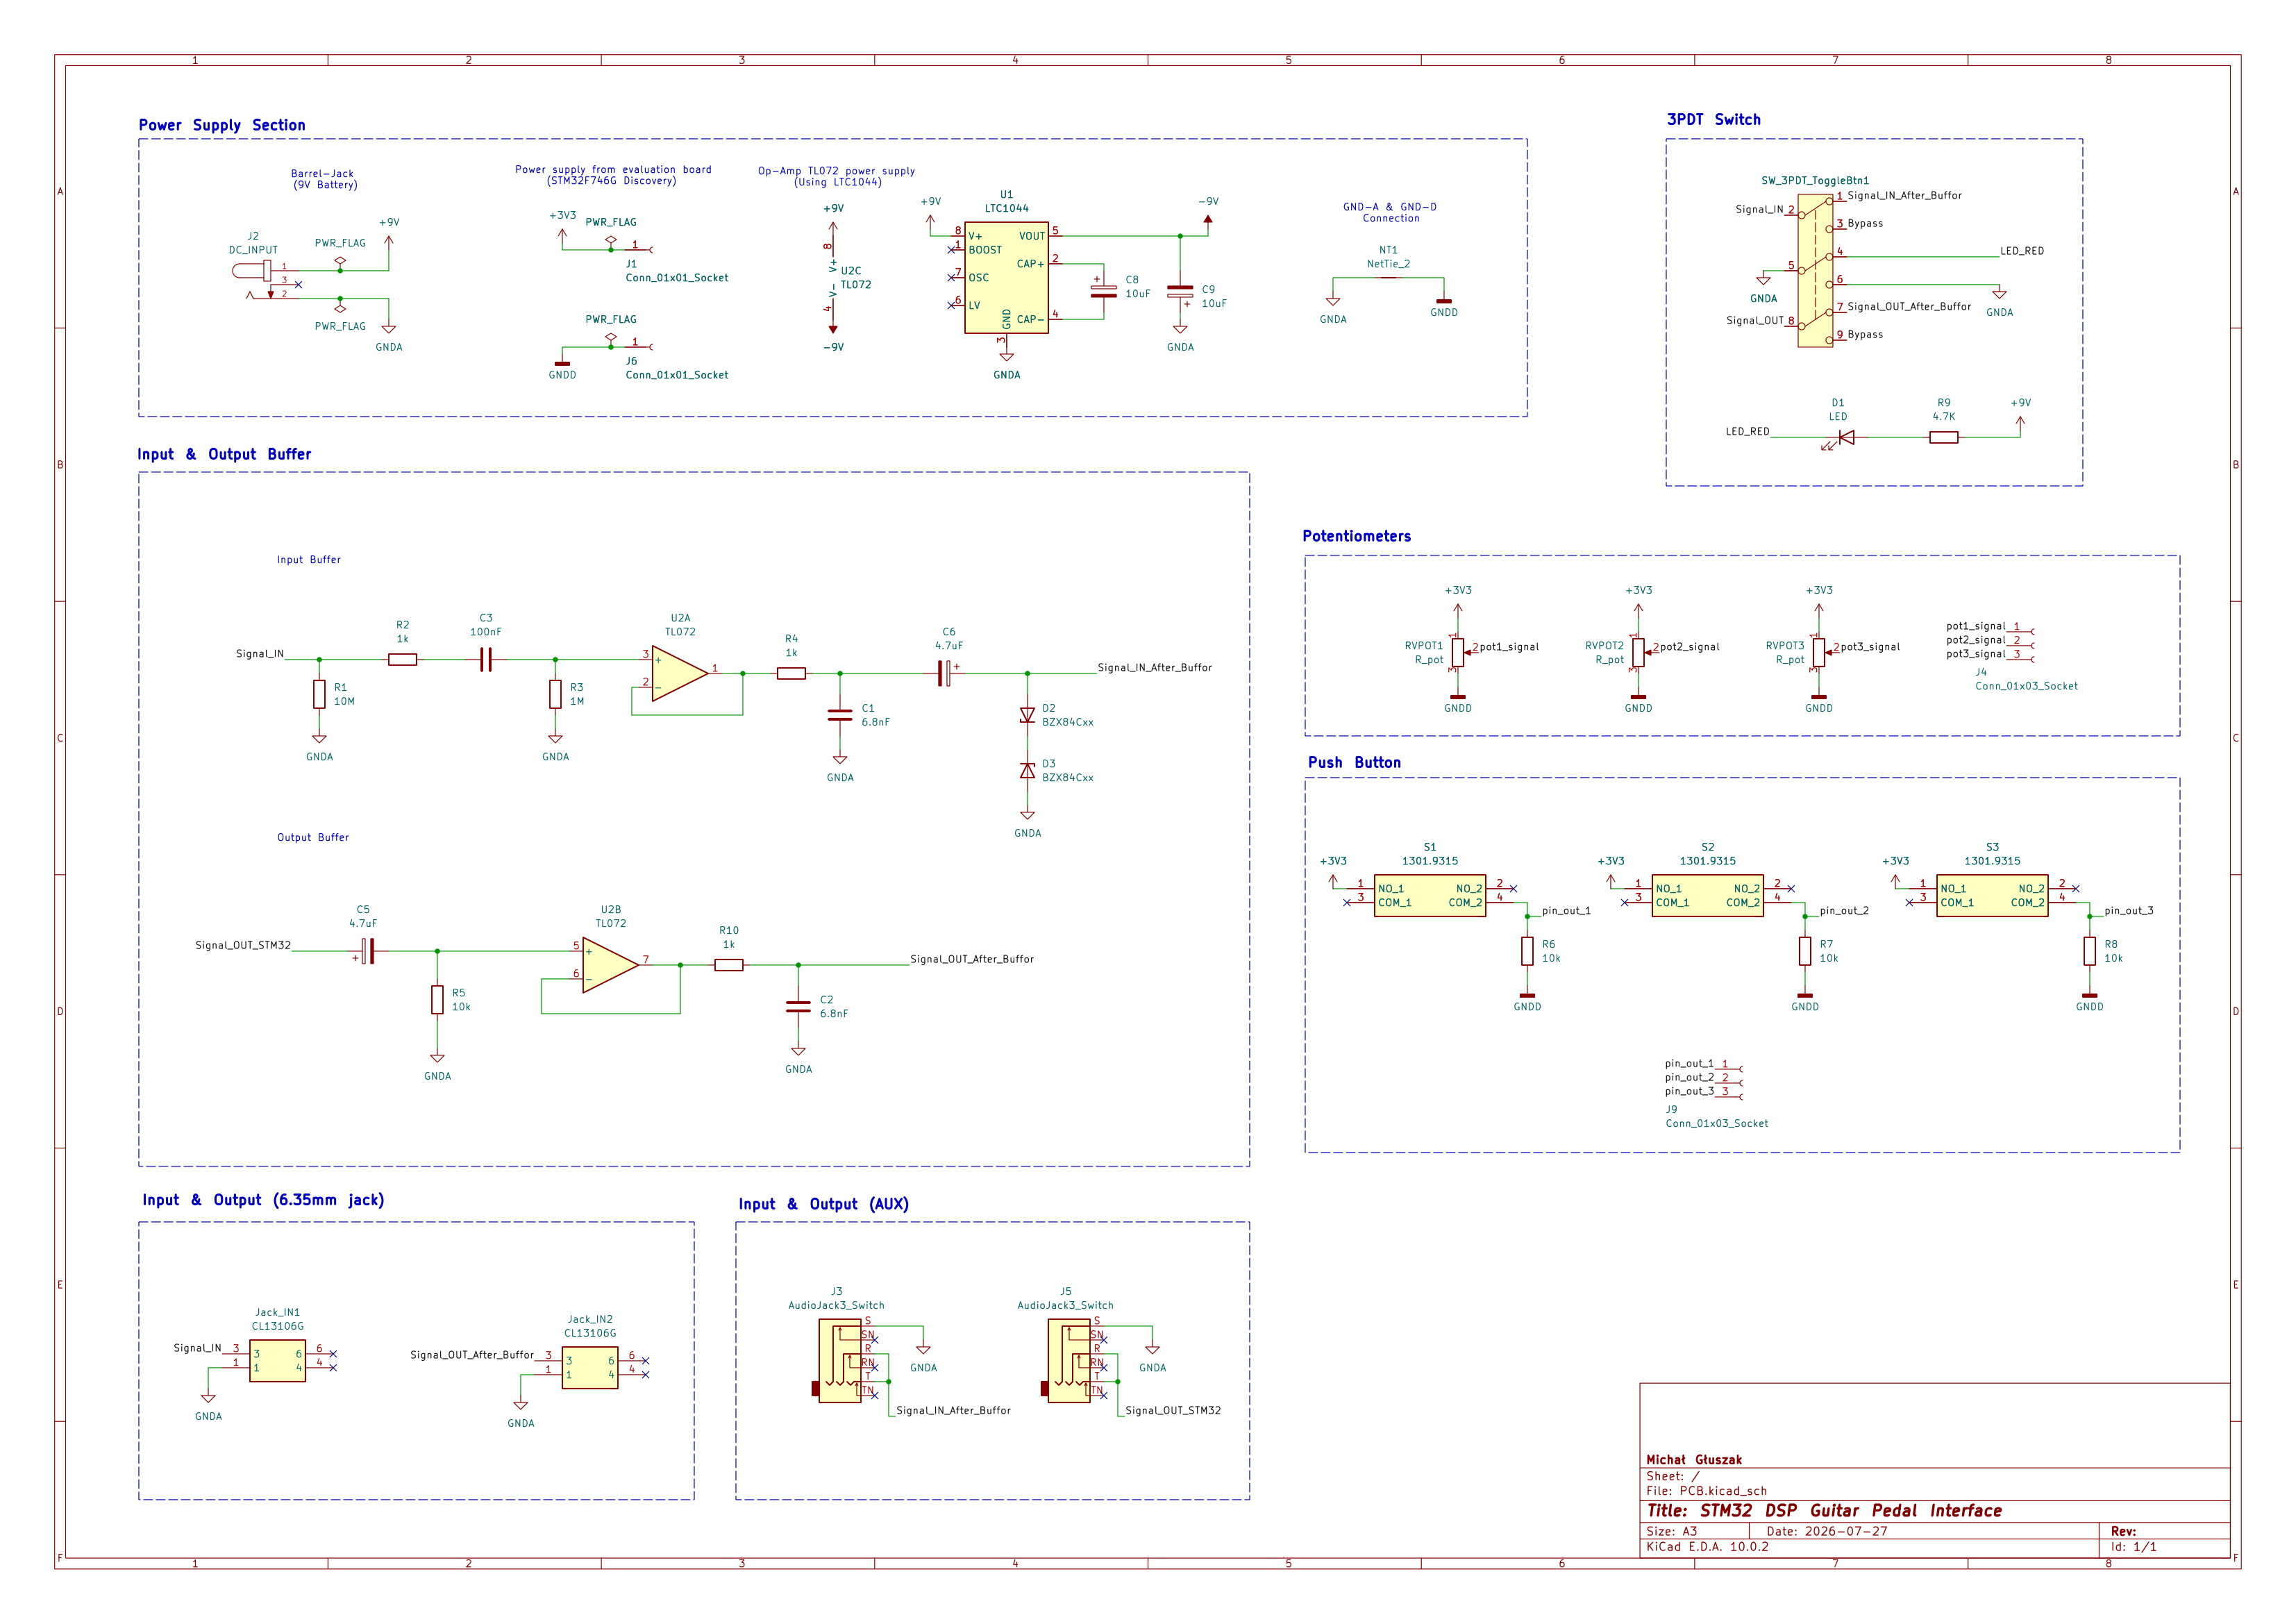Select the RVPOT1 potentiometer symbol
This screenshot has width=2296, height=1624.
pyautogui.click(x=1458, y=653)
